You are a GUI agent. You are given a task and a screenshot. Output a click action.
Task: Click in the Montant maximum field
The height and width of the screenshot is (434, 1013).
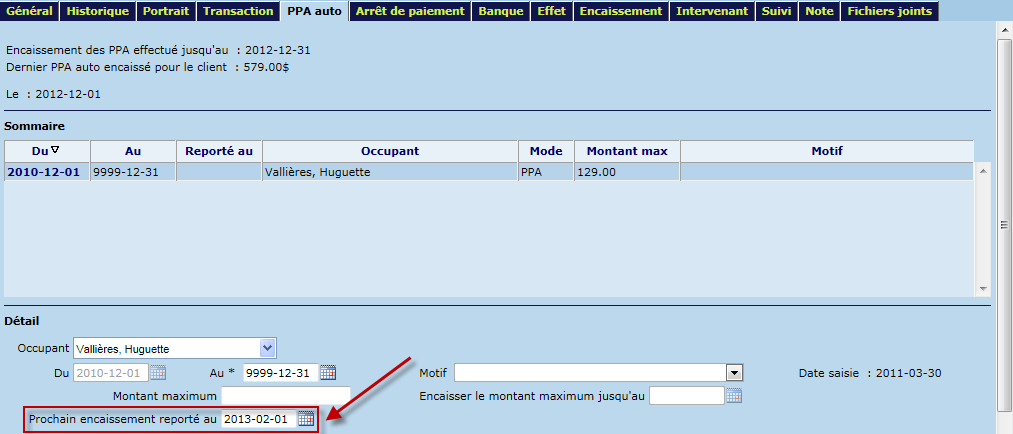[x=286, y=396]
